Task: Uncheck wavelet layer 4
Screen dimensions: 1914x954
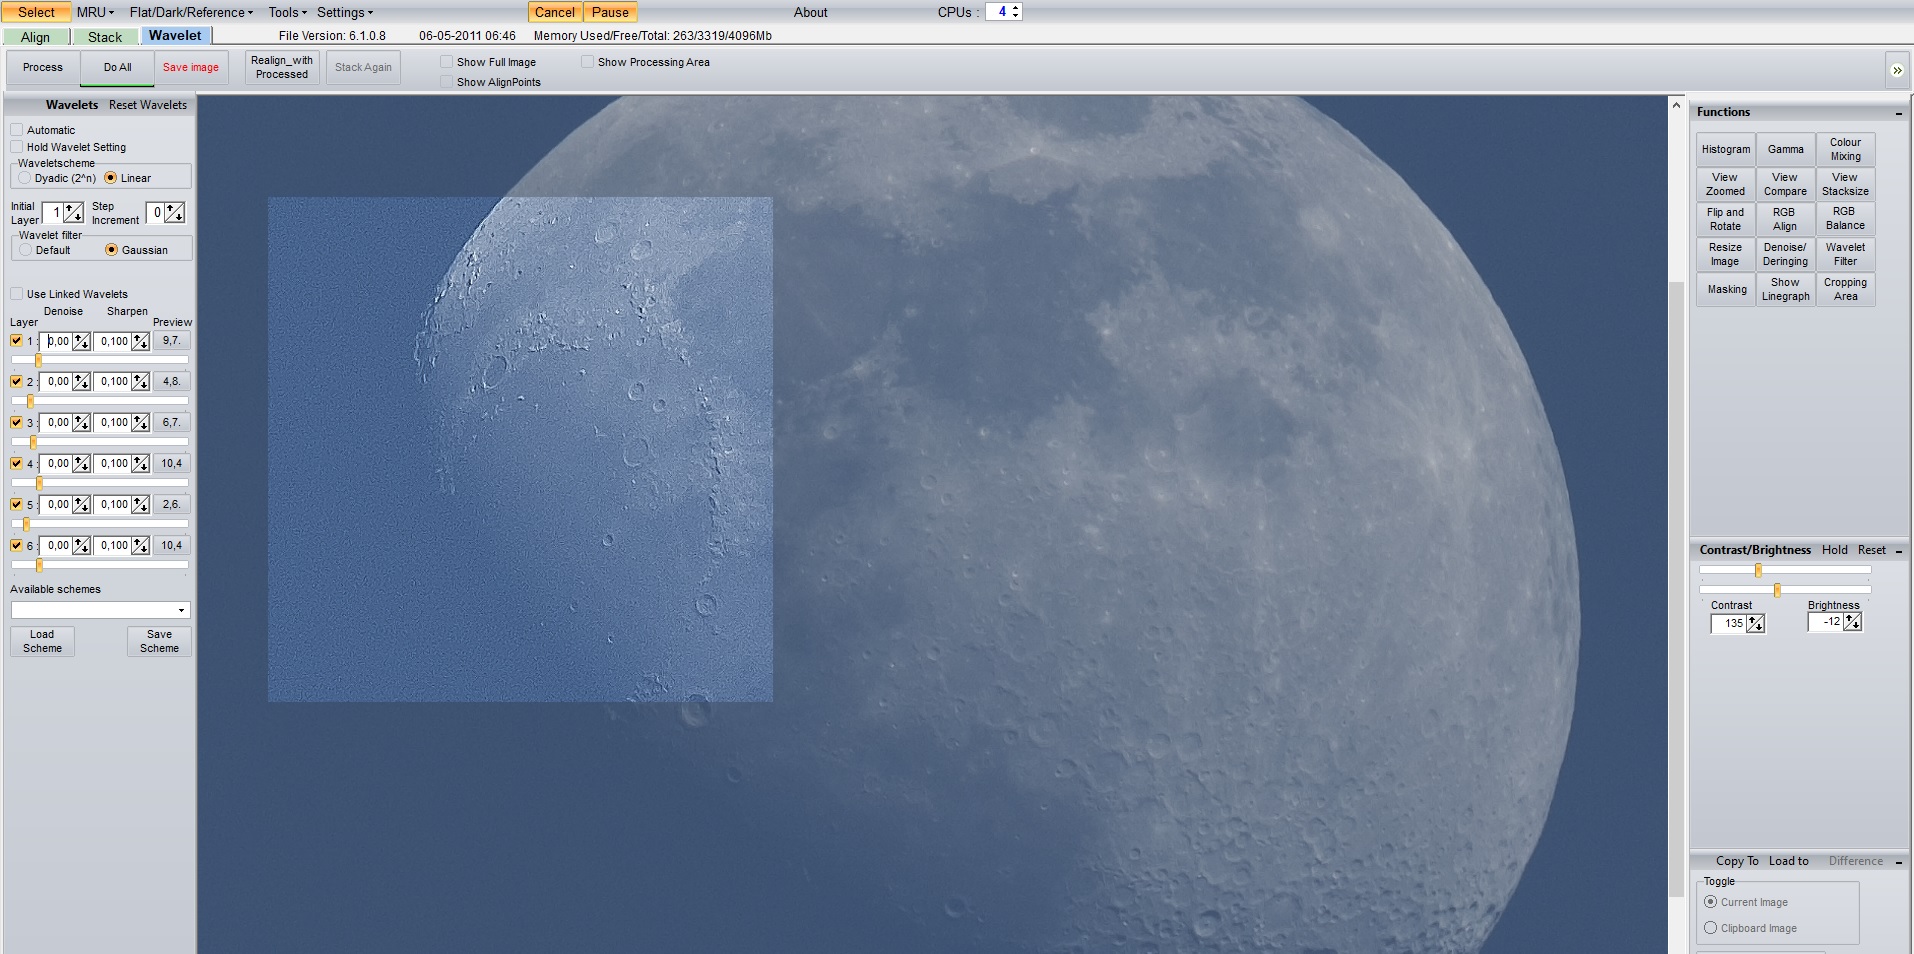Action: (17, 464)
